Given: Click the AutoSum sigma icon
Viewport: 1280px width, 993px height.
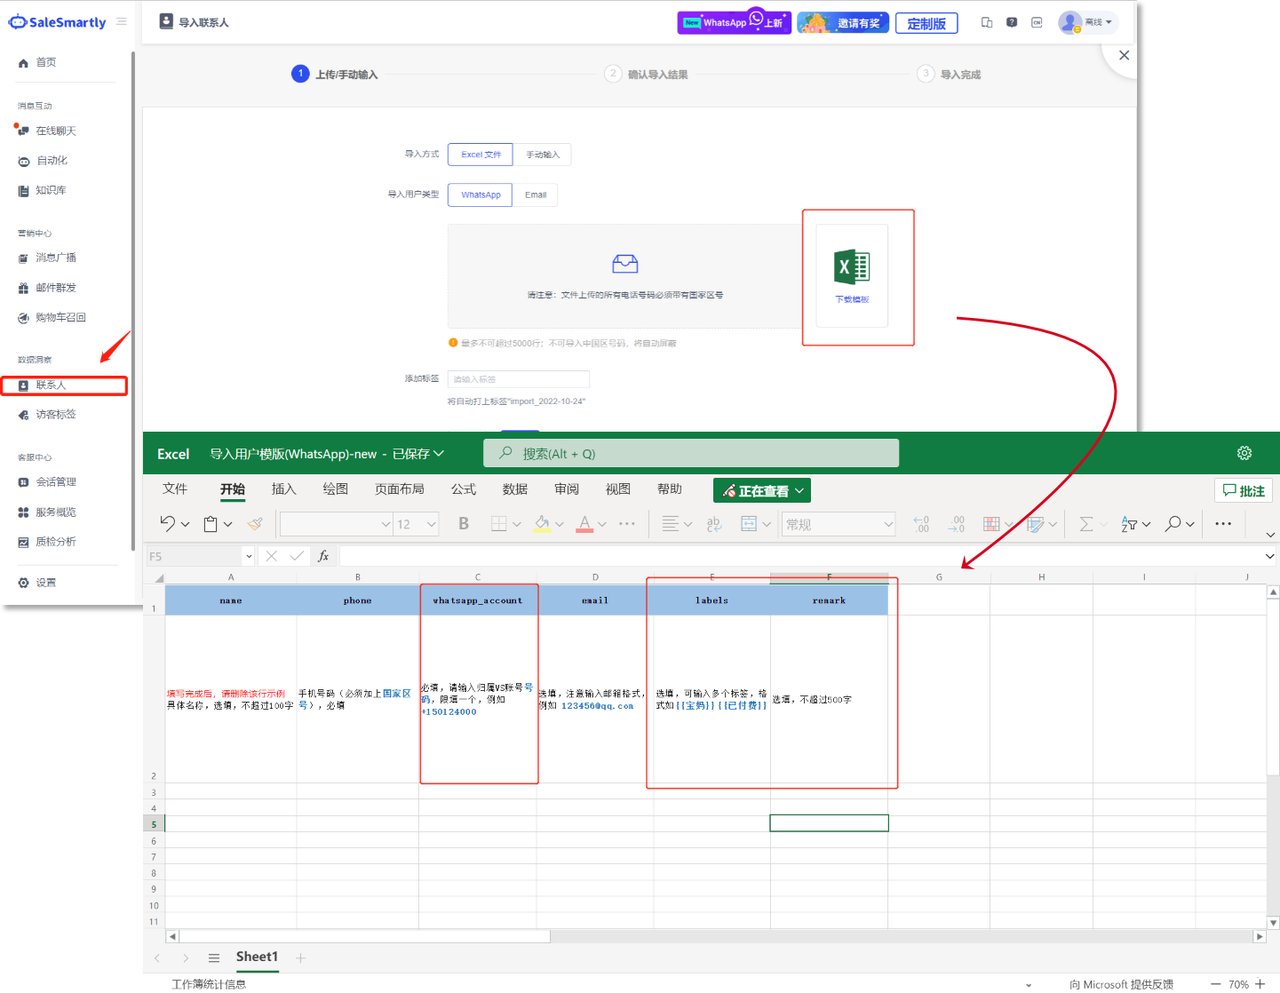Looking at the screenshot, I should pyautogui.click(x=1086, y=524).
